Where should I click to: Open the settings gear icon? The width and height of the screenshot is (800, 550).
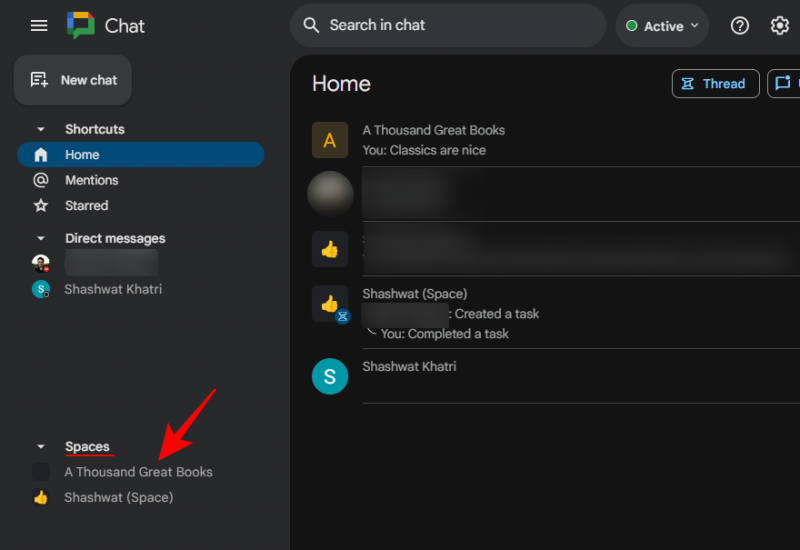780,26
